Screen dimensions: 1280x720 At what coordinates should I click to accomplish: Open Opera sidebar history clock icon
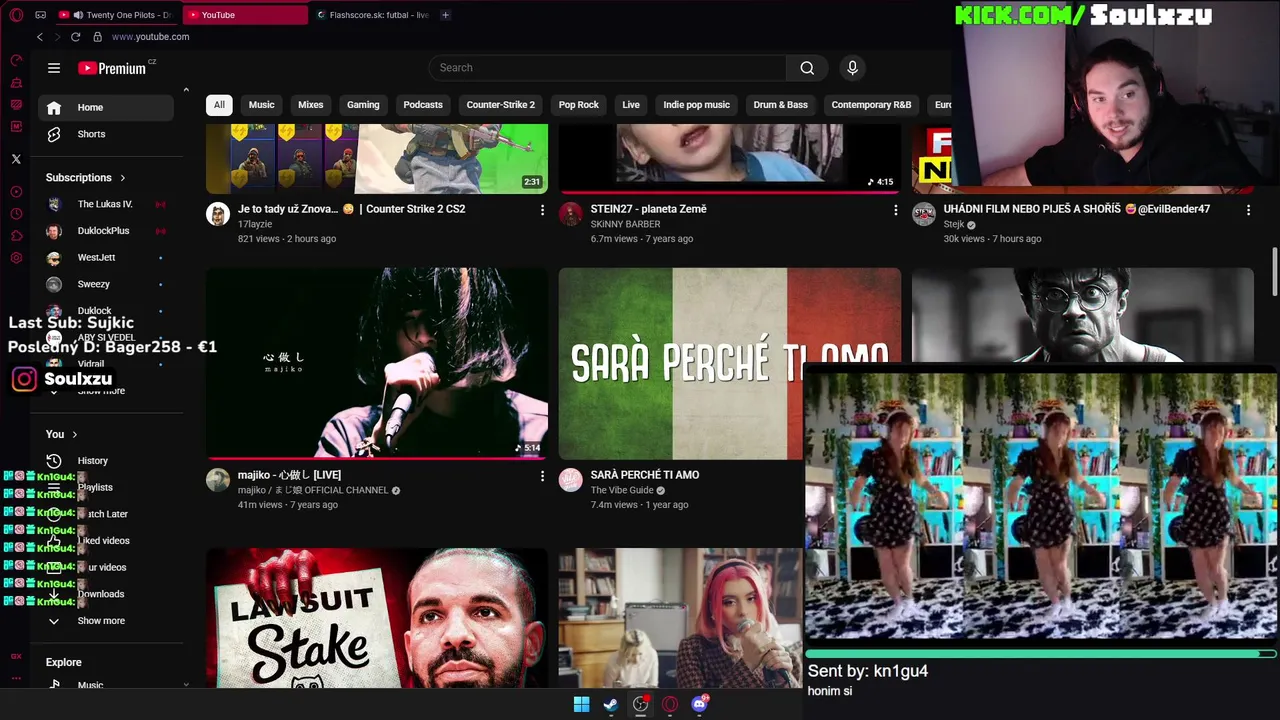16,214
